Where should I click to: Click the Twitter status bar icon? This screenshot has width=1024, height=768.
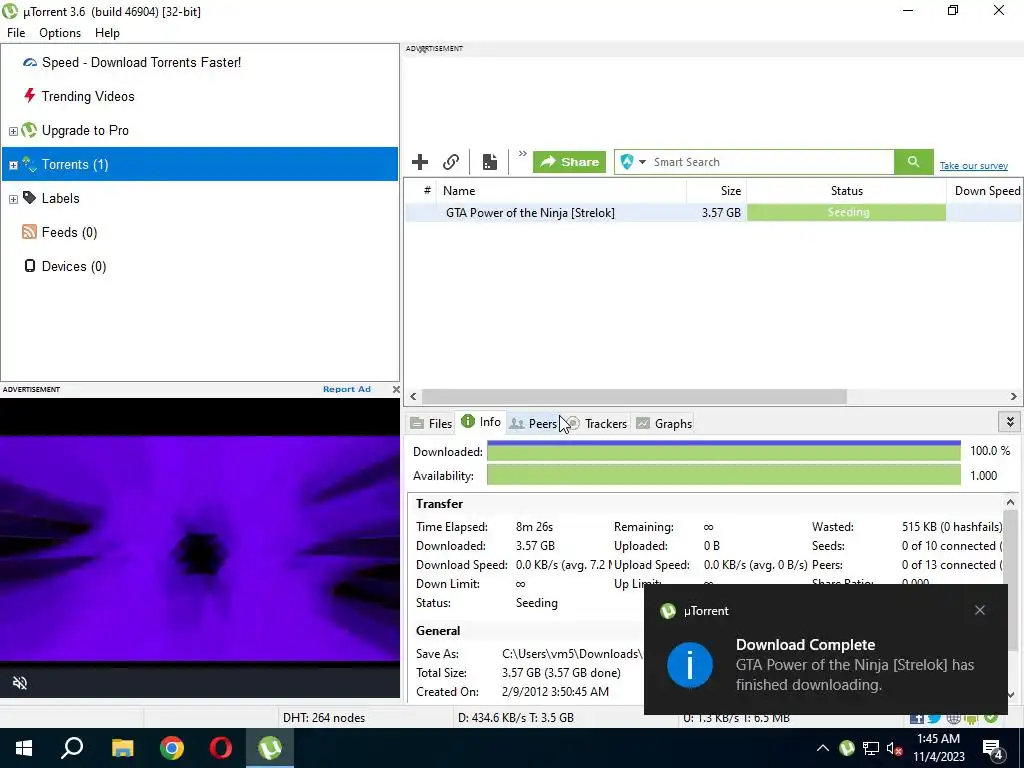pyautogui.click(x=935, y=718)
